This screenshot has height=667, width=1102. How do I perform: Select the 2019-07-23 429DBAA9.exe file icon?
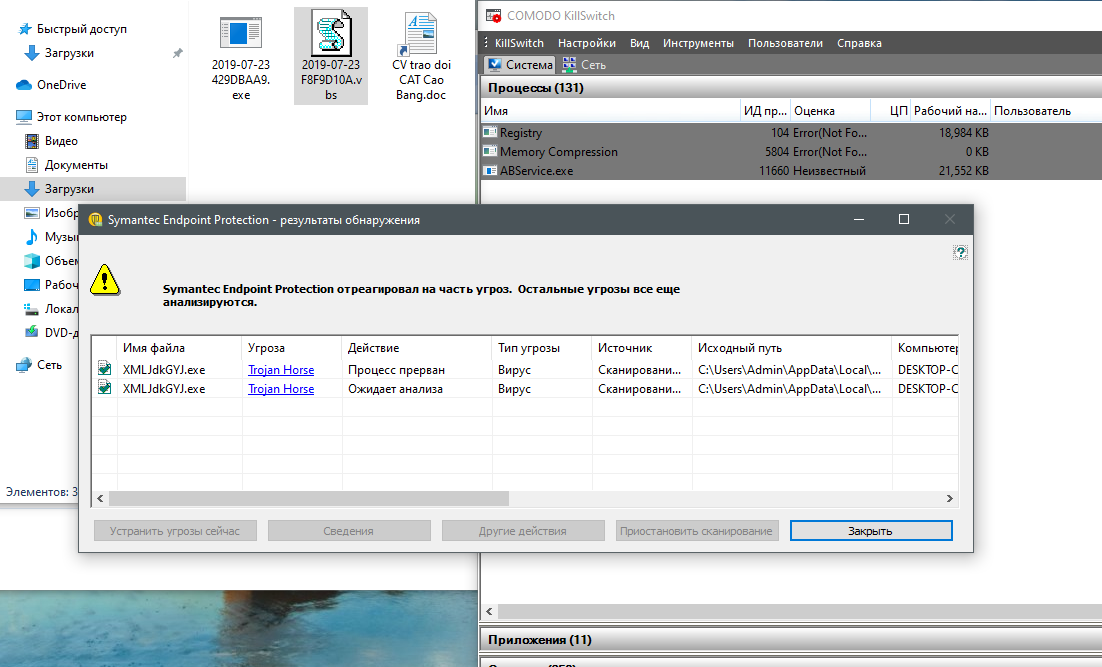tap(240, 33)
